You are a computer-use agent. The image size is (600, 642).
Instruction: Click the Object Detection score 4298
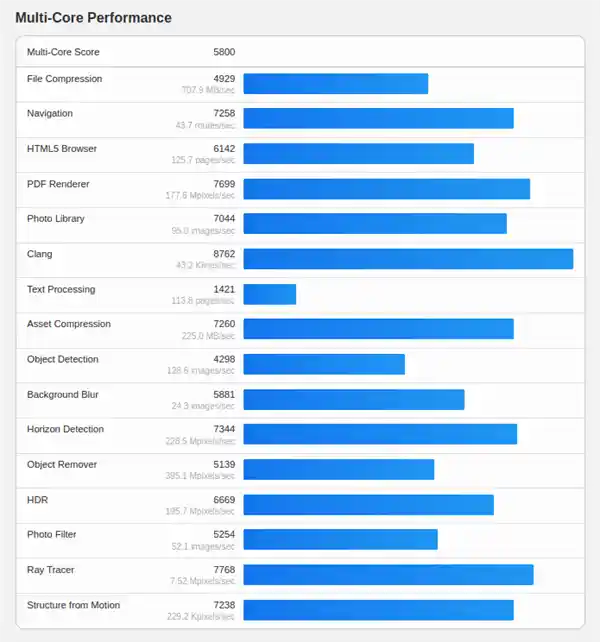click(224, 359)
